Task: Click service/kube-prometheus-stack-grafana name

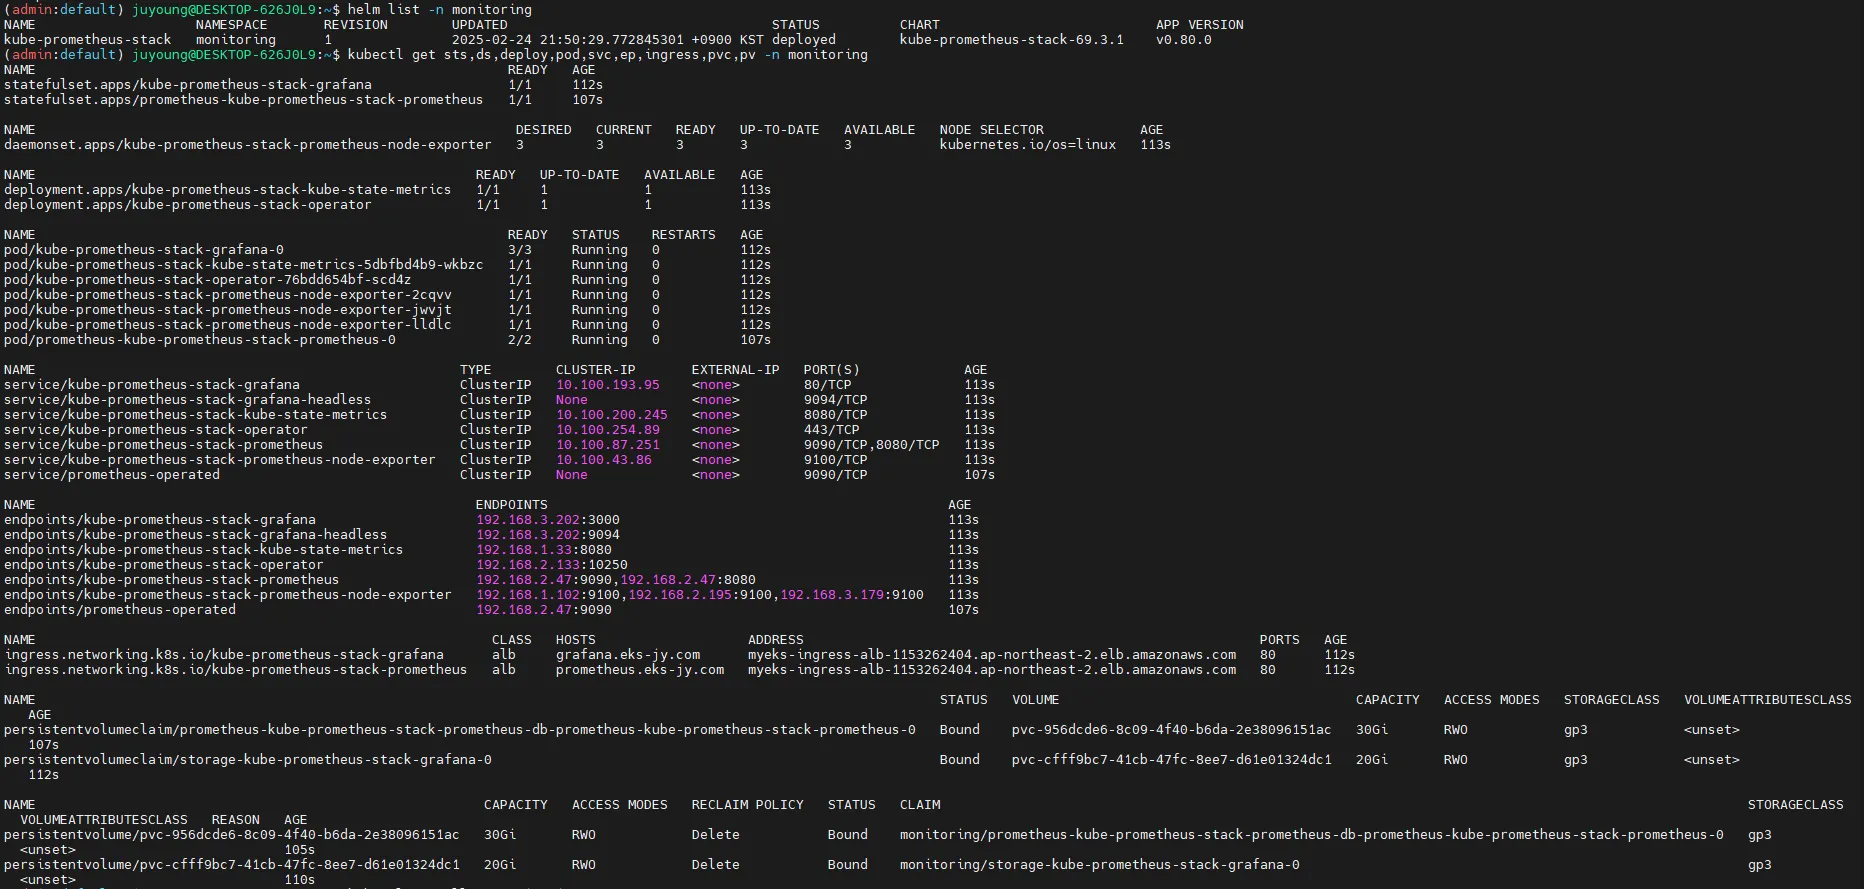Action: pyautogui.click(x=152, y=385)
